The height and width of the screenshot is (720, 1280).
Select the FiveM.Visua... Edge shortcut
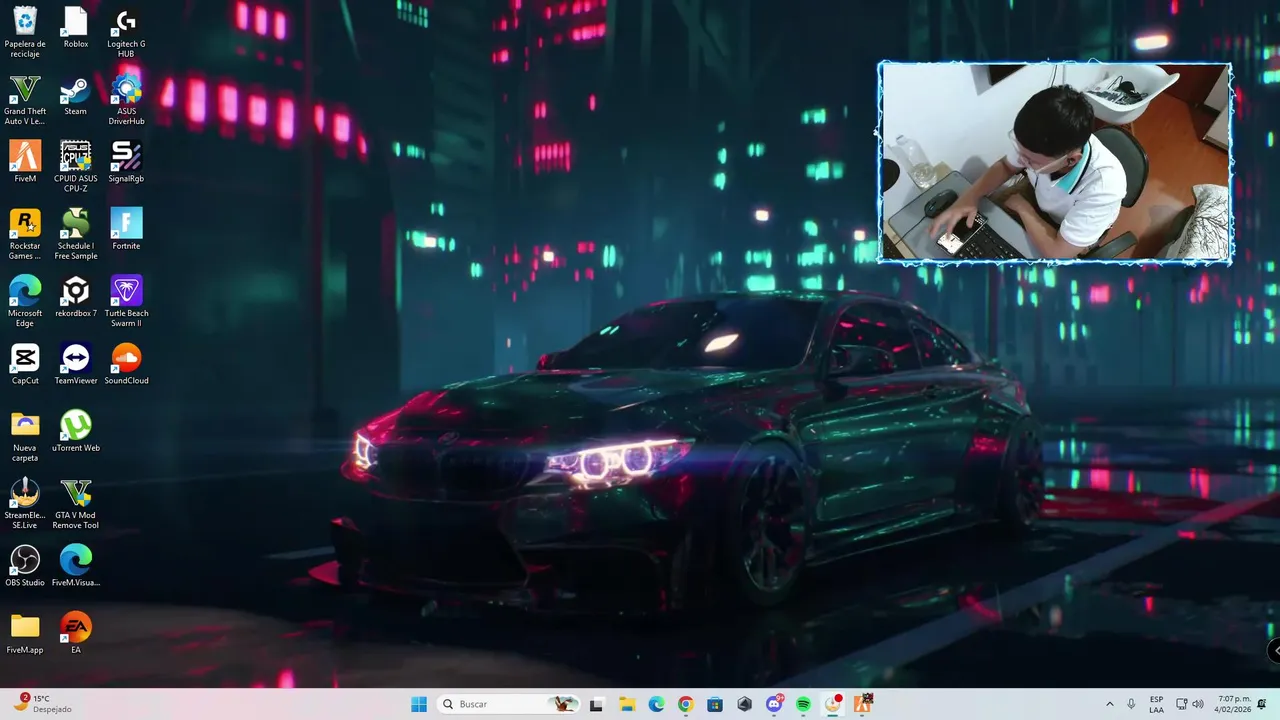76,566
